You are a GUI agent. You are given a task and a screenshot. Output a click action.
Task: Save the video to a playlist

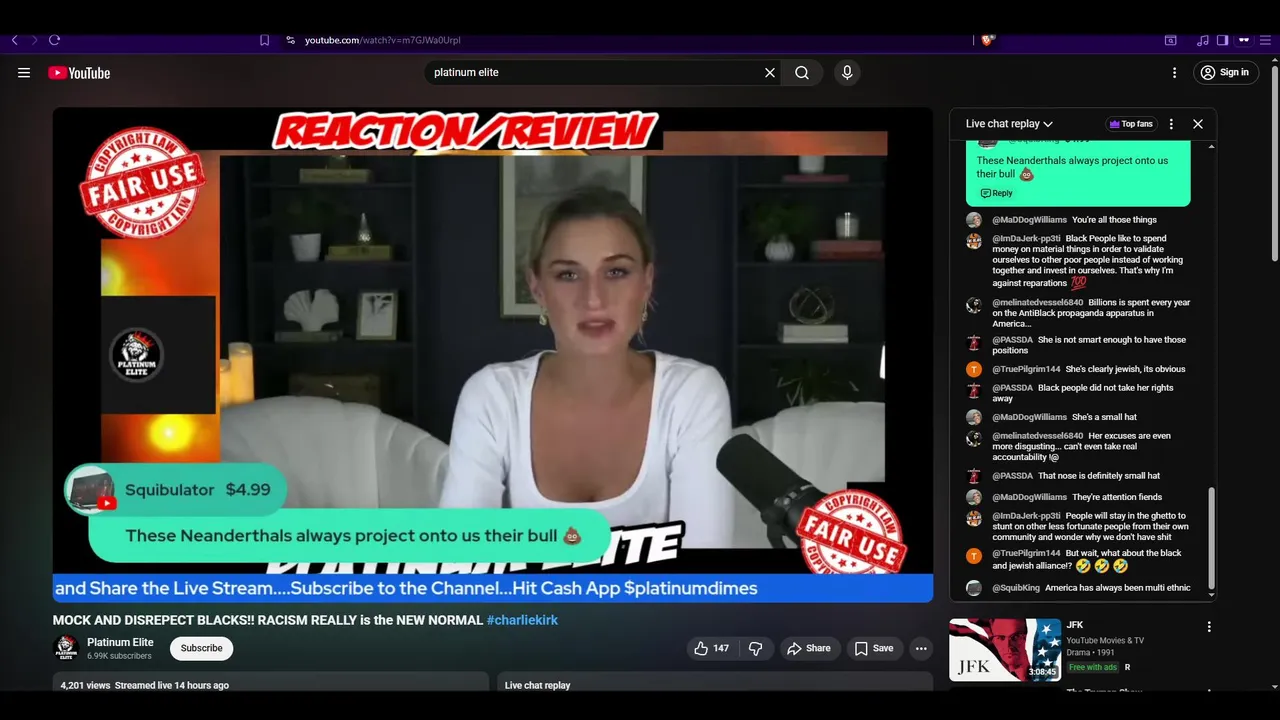(x=873, y=648)
